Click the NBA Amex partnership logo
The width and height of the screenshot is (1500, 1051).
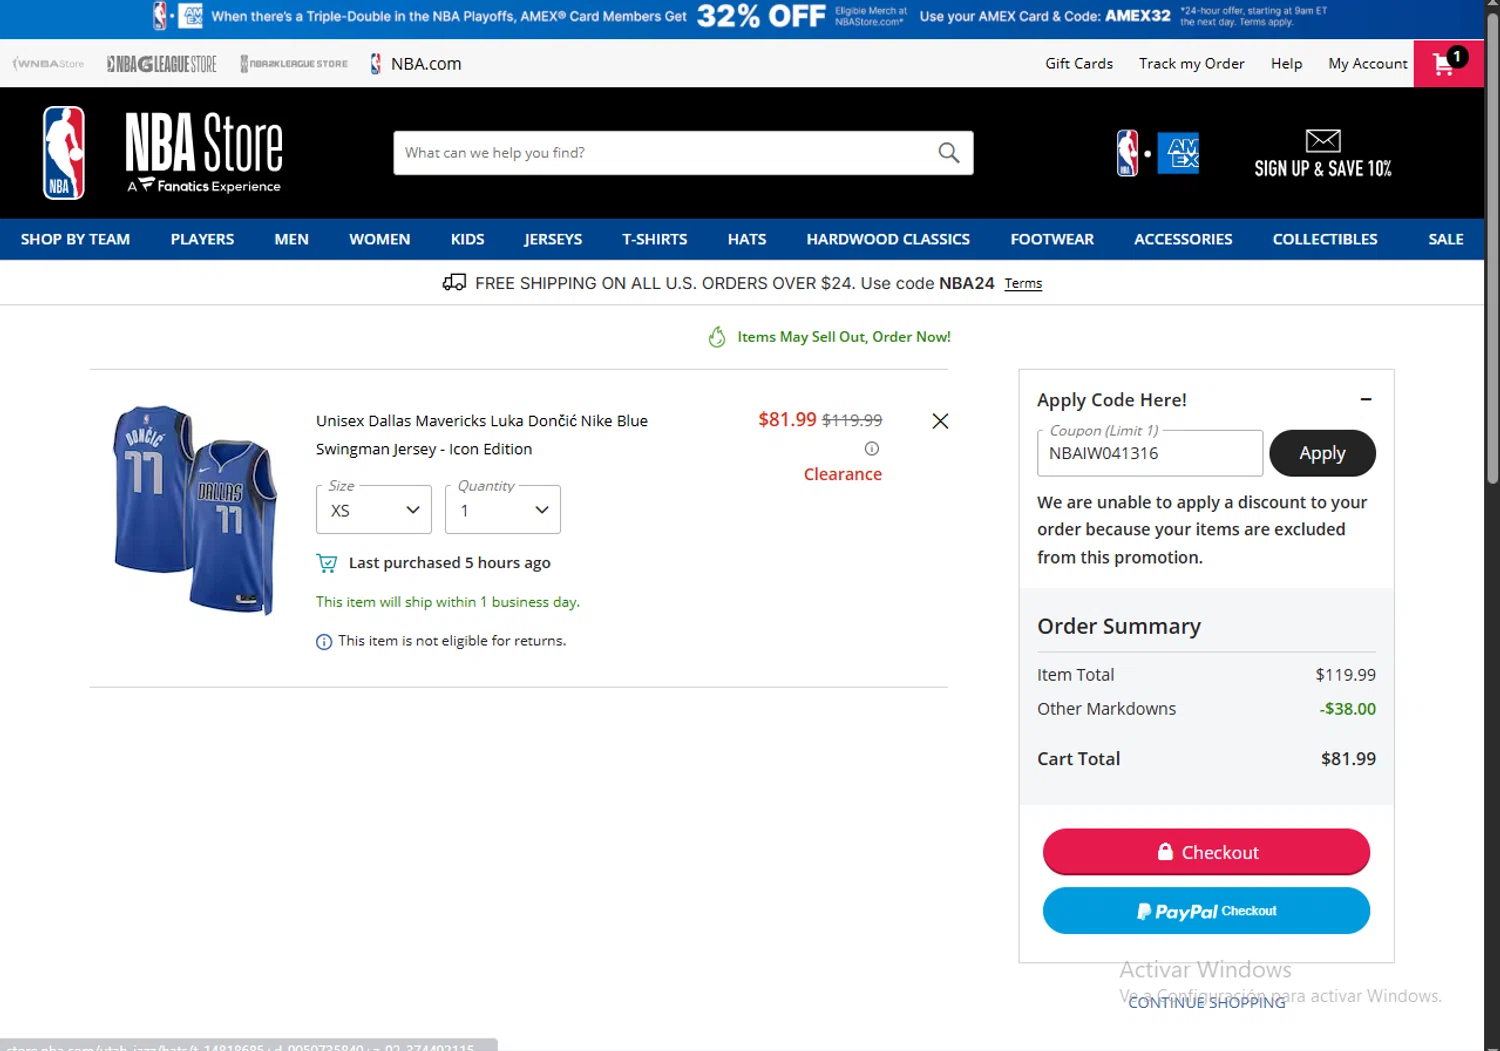click(x=1158, y=153)
